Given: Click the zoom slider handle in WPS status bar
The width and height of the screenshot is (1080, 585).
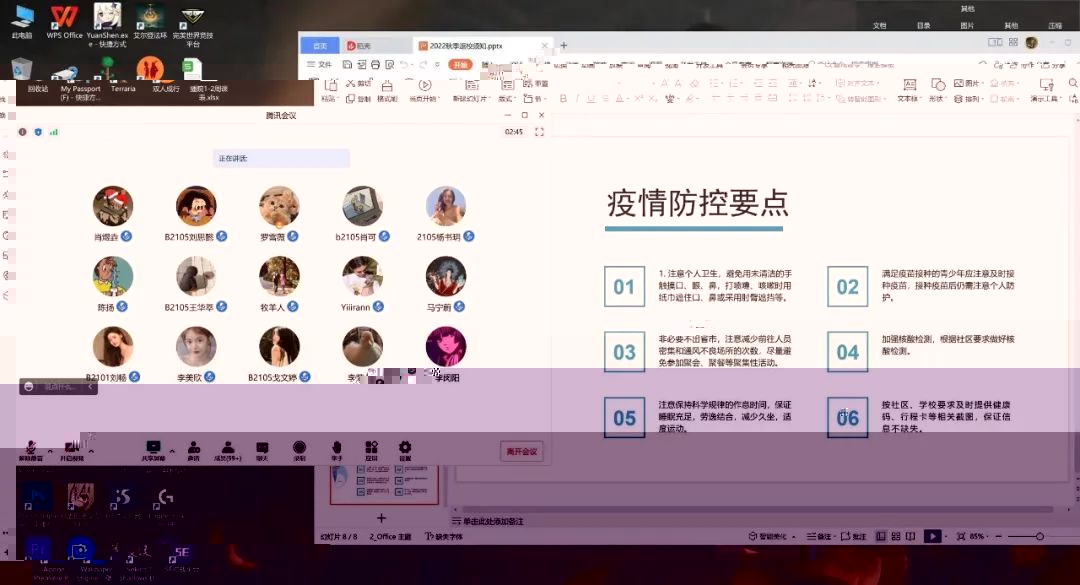Looking at the screenshot, I should click(x=1039, y=536).
